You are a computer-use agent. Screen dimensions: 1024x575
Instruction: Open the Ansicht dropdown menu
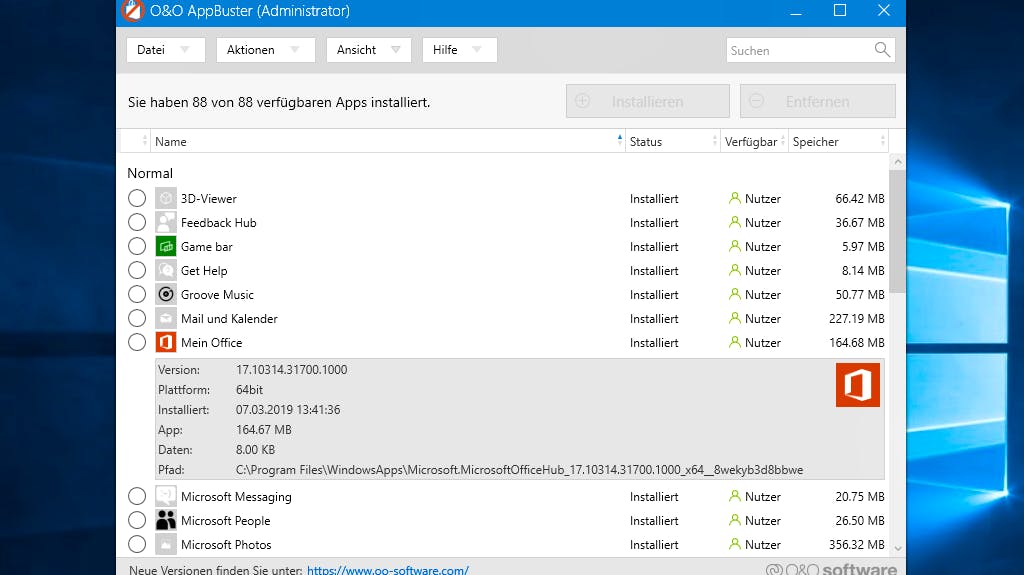(x=369, y=50)
